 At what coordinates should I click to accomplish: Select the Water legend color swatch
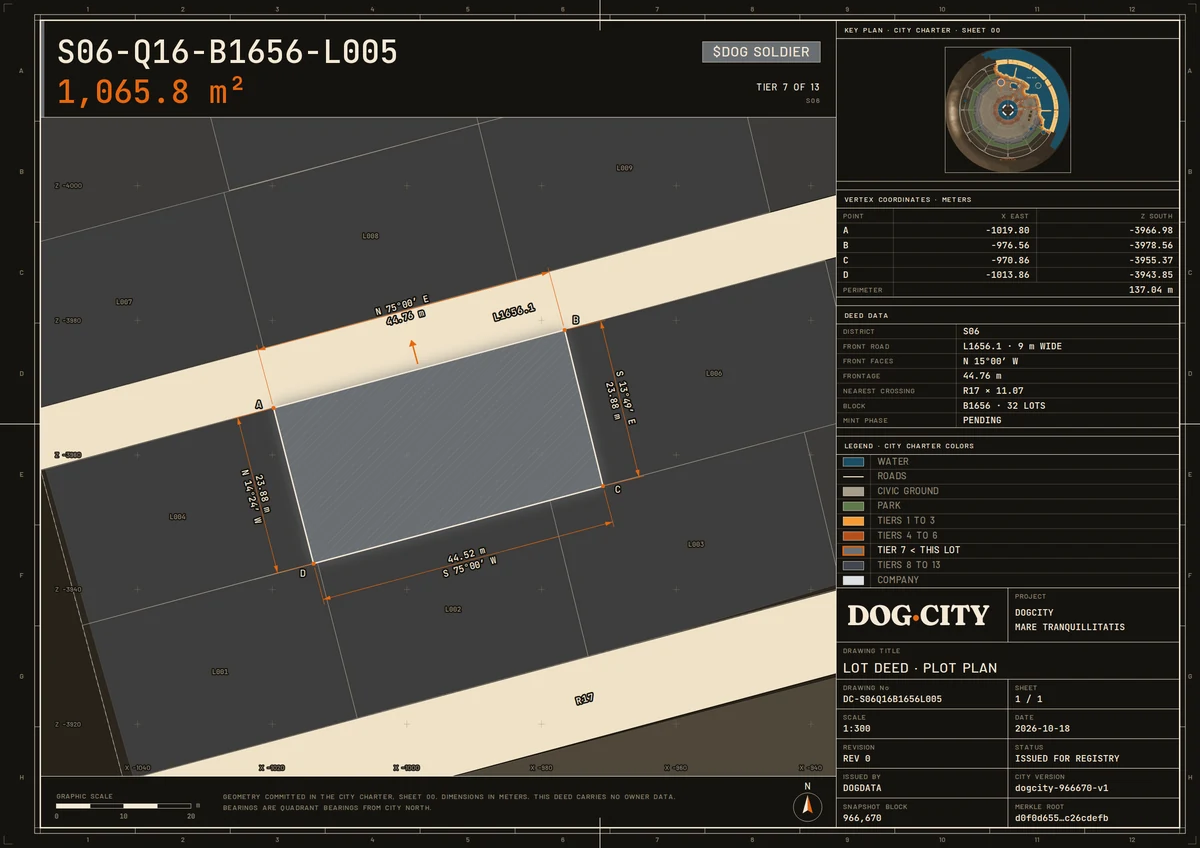[853, 462]
